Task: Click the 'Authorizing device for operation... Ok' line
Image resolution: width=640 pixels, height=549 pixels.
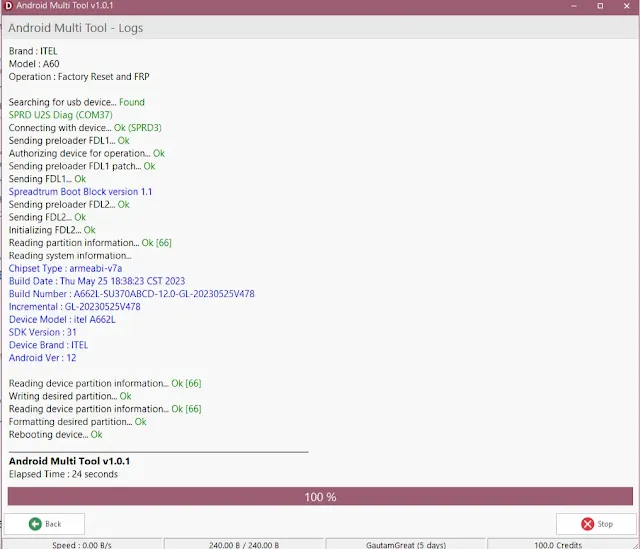Action: [x=87, y=153]
